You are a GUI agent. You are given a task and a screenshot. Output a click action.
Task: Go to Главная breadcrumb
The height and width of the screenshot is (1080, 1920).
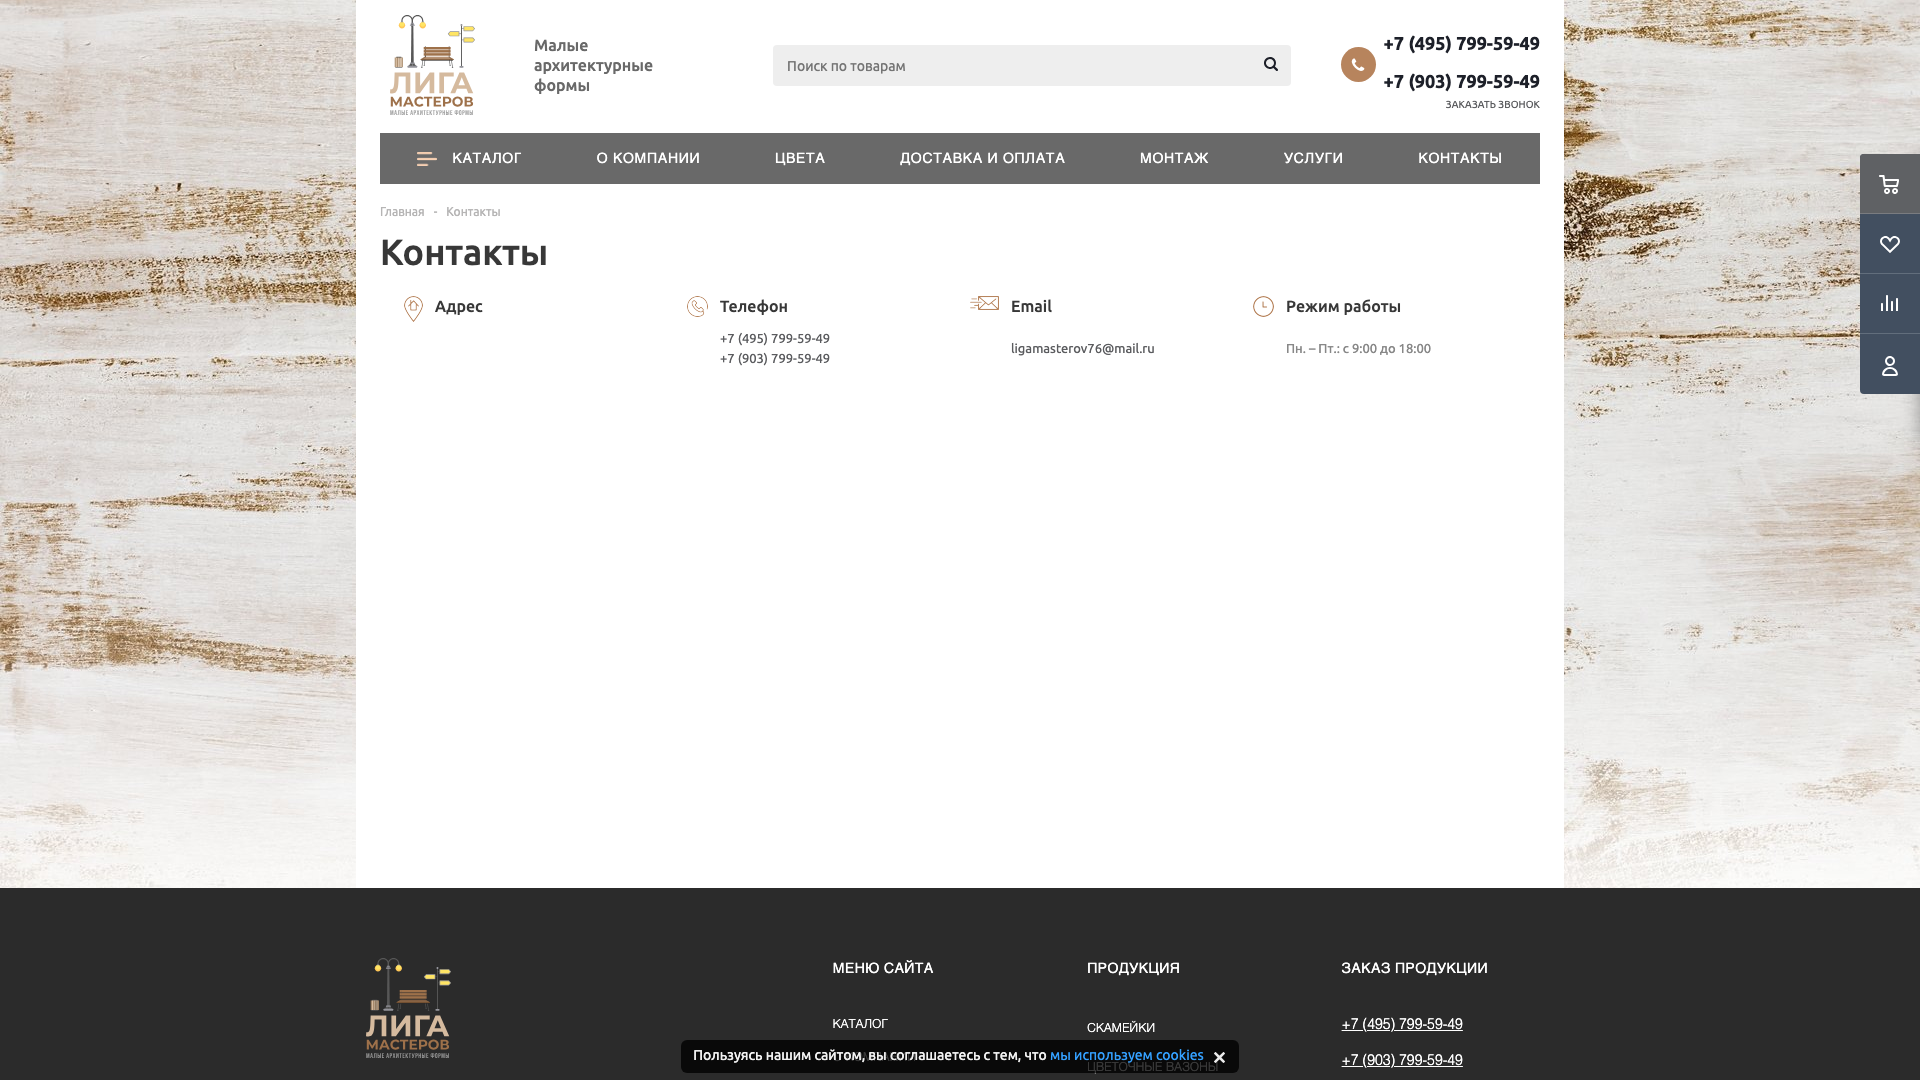(402, 212)
